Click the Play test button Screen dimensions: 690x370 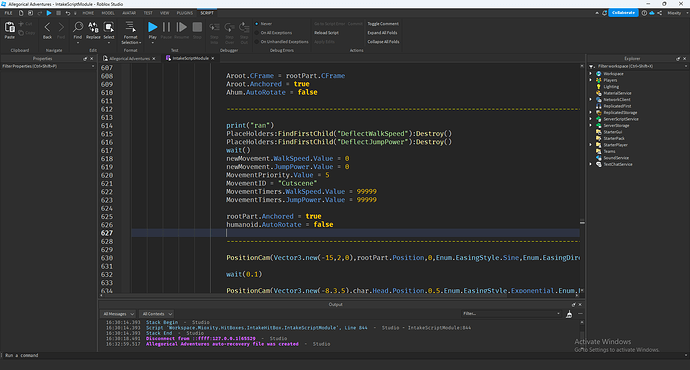pos(152,30)
